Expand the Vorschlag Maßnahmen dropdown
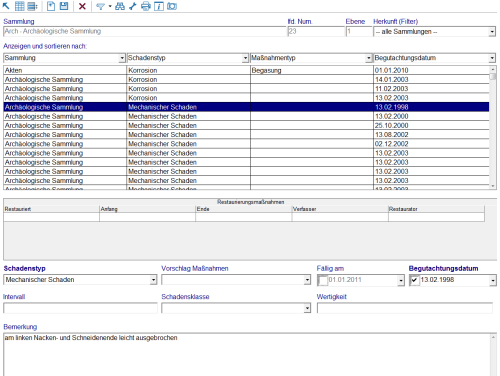The image size is (500, 376). click(x=307, y=280)
